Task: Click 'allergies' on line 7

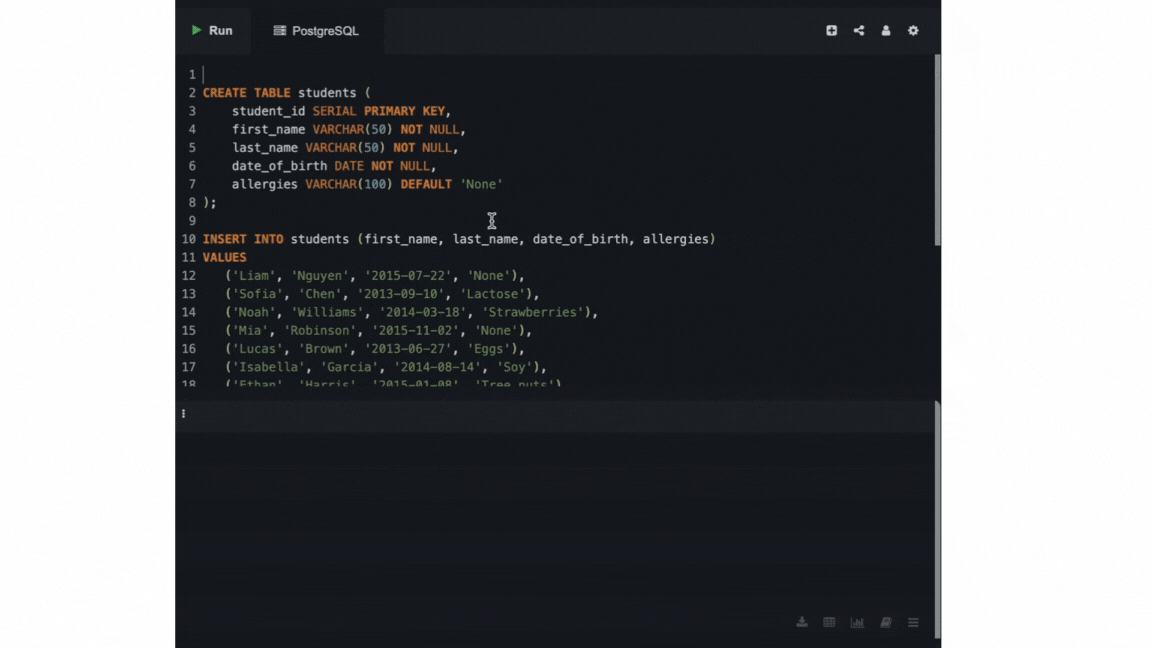Action: [264, 184]
